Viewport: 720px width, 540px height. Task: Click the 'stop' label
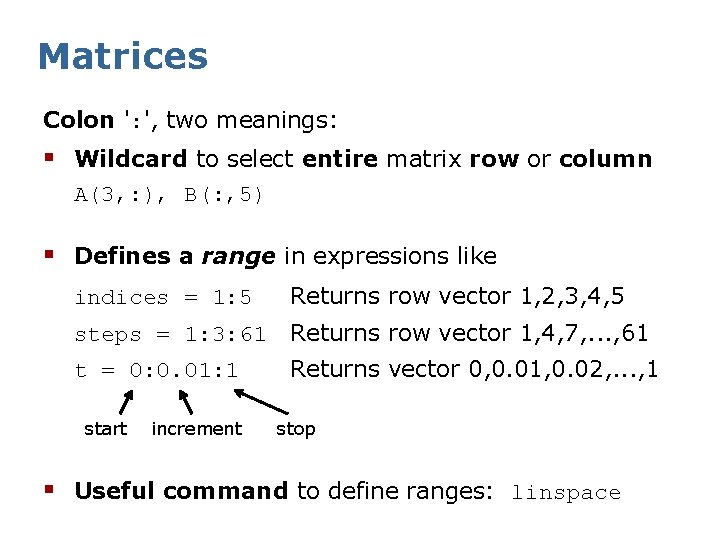296,430
